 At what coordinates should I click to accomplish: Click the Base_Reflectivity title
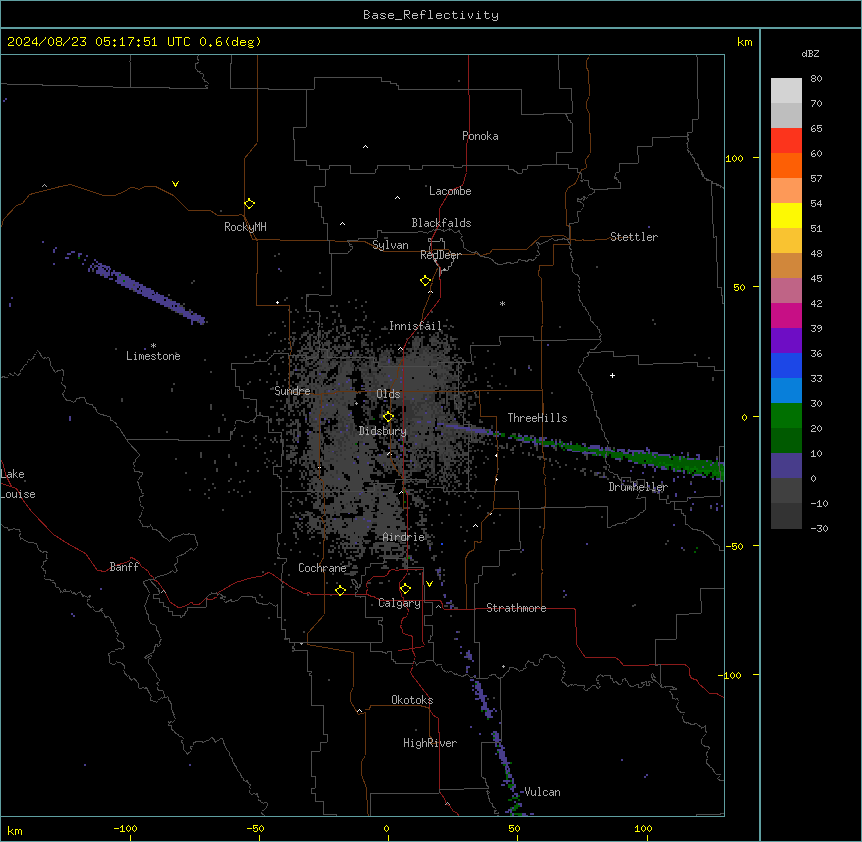[431, 15]
